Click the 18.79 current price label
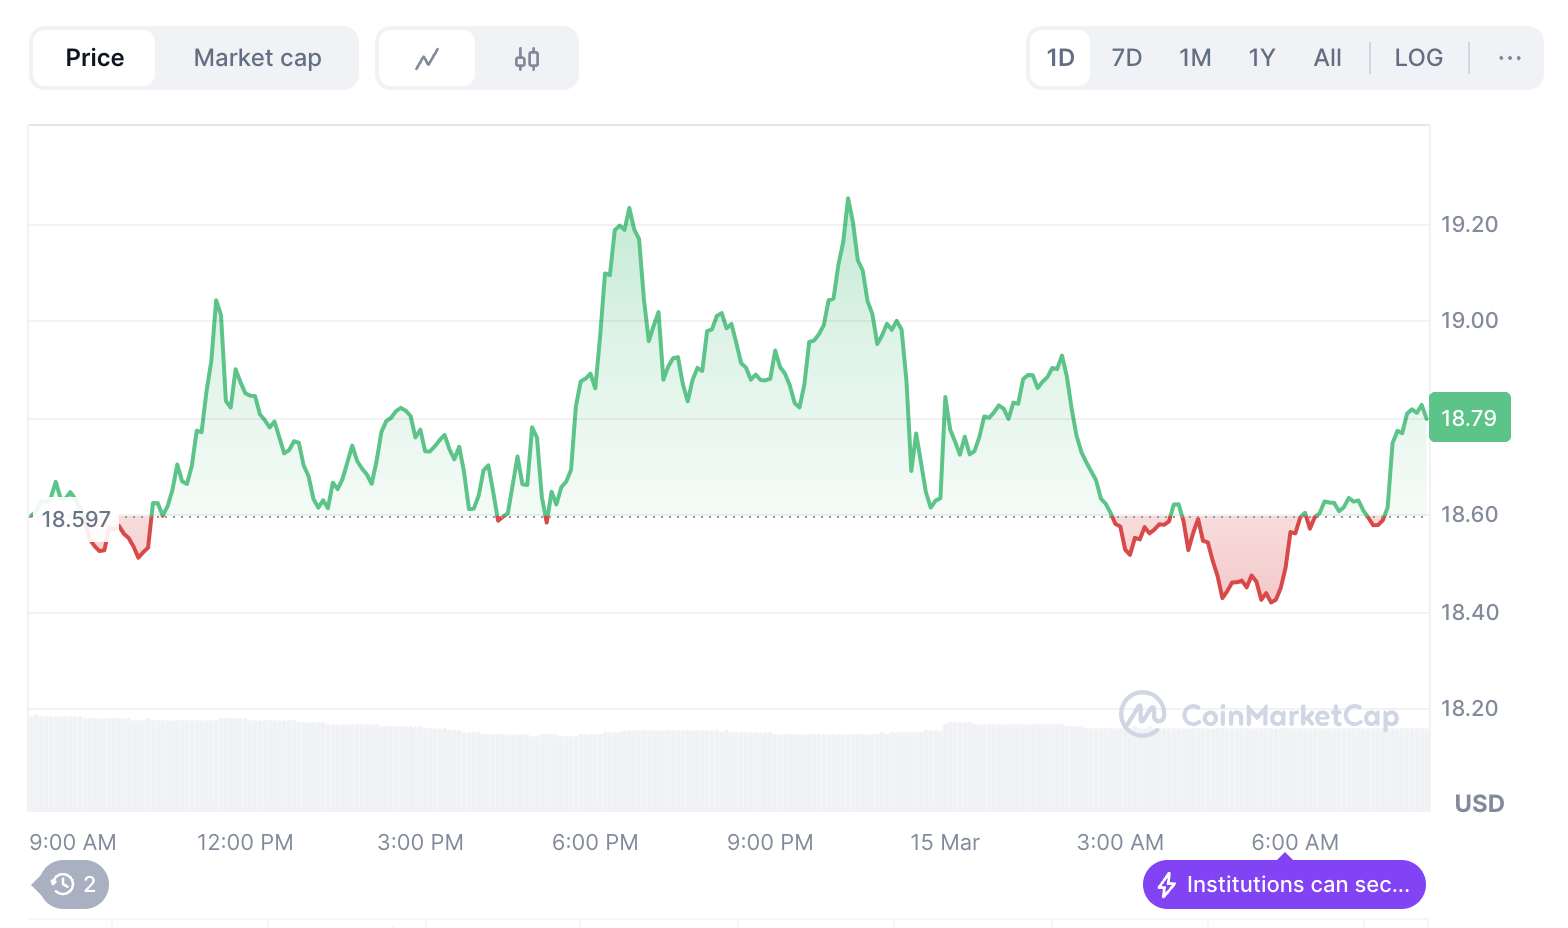 (x=1469, y=418)
